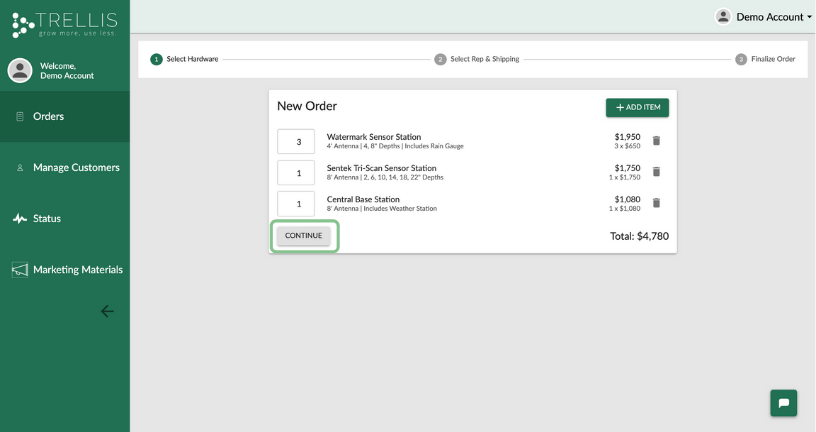Screen dimensions: 816x432
Task: Click the top-right account avatar icon
Action: (x=723, y=17)
